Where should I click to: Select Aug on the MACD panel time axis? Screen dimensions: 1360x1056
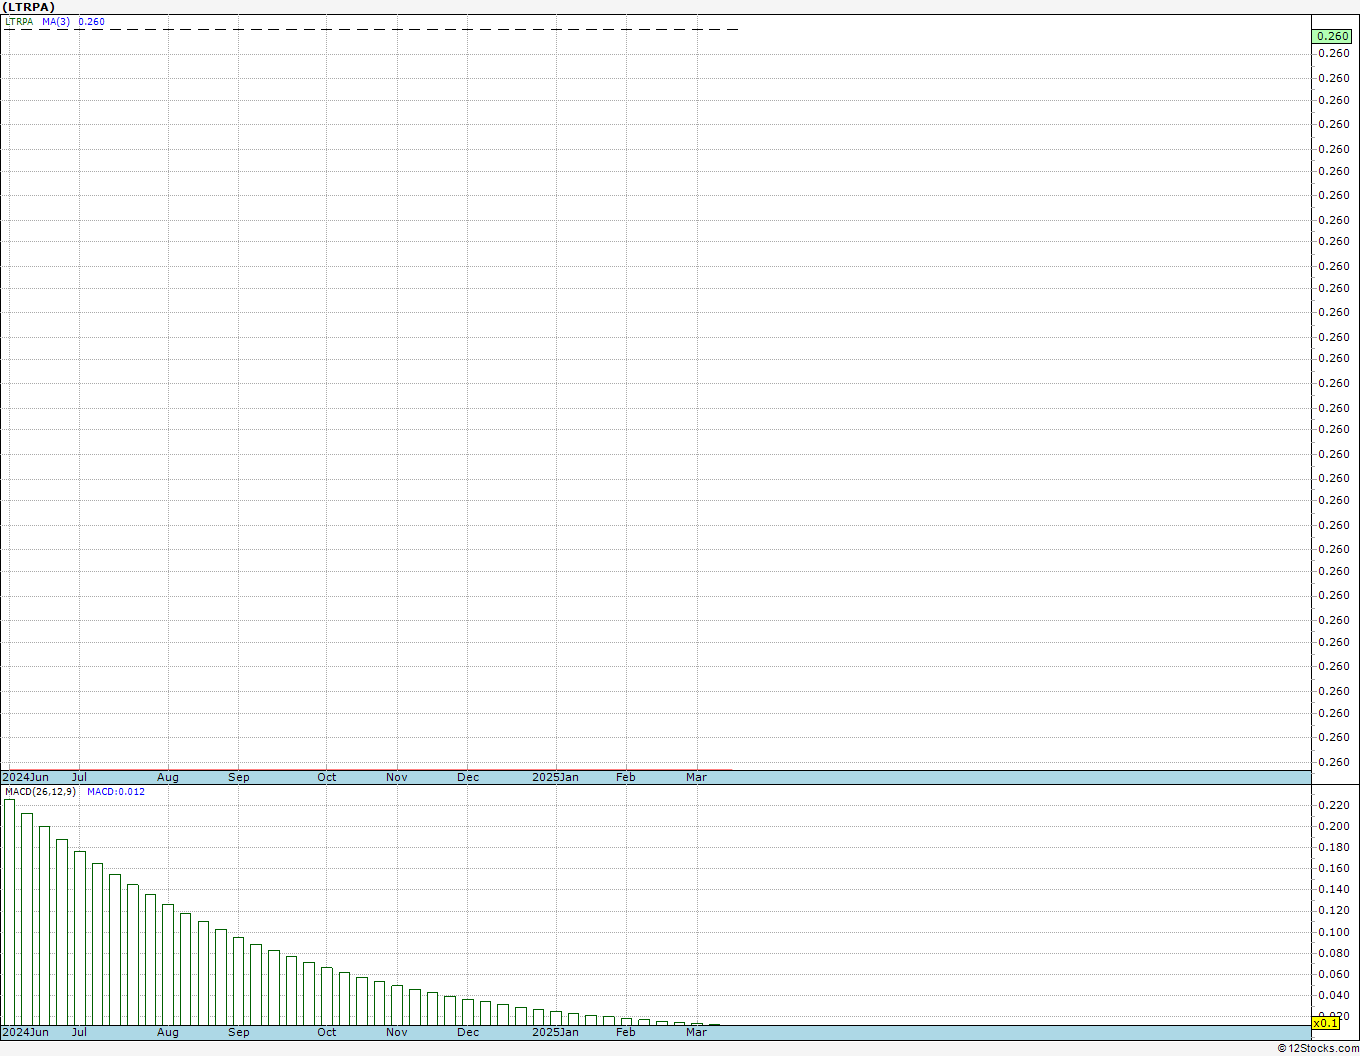pos(168,1032)
